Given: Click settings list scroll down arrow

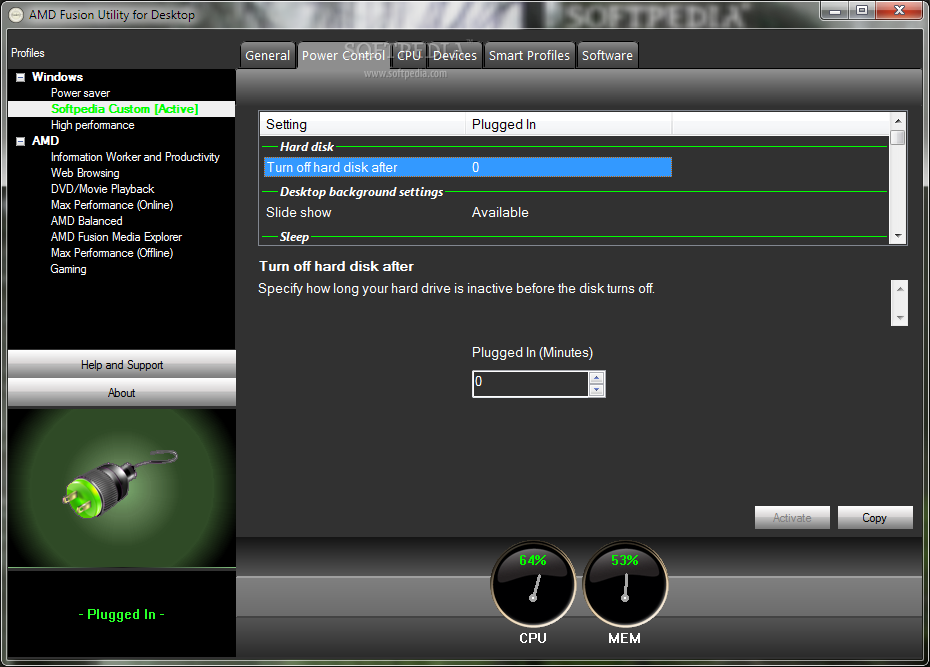Looking at the screenshot, I should (898, 236).
